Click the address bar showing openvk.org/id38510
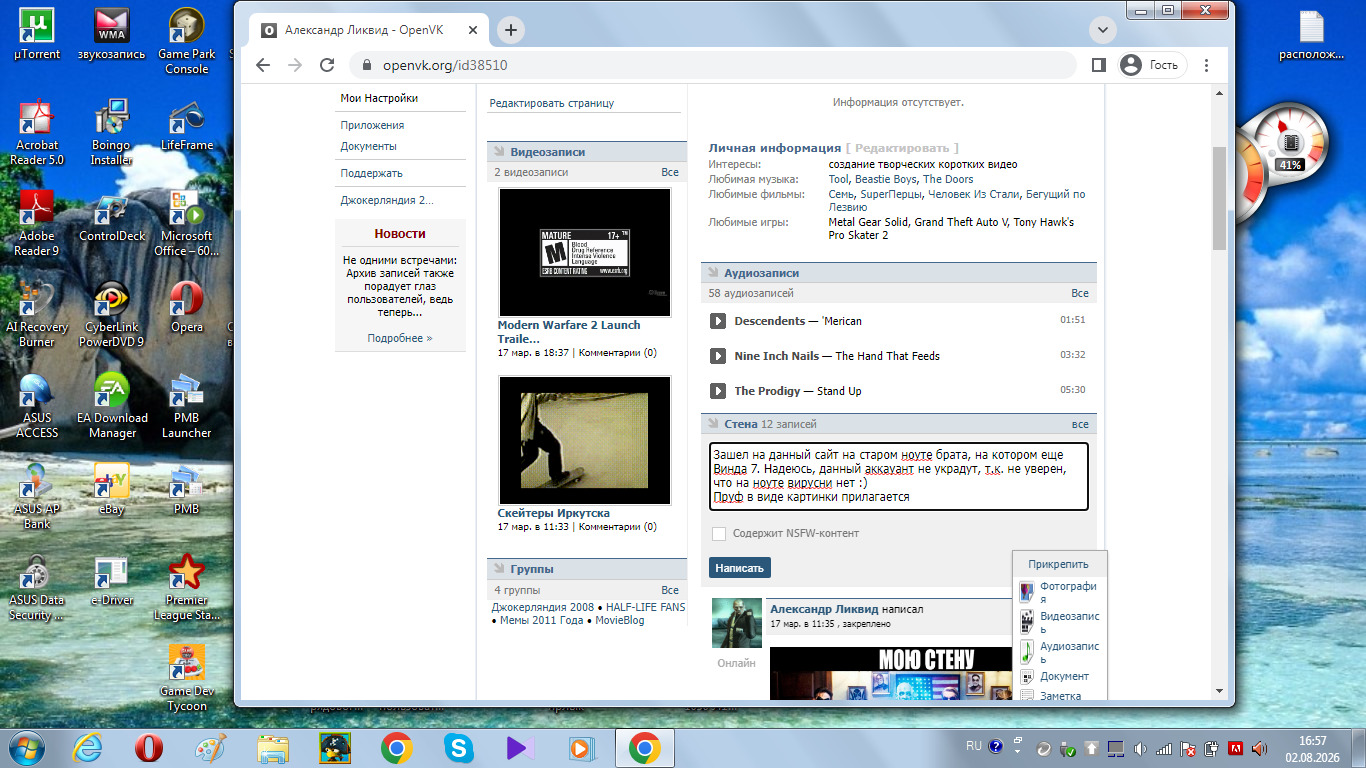Image resolution: width=1366 pixels, height=768 pixels. point(711,65)
